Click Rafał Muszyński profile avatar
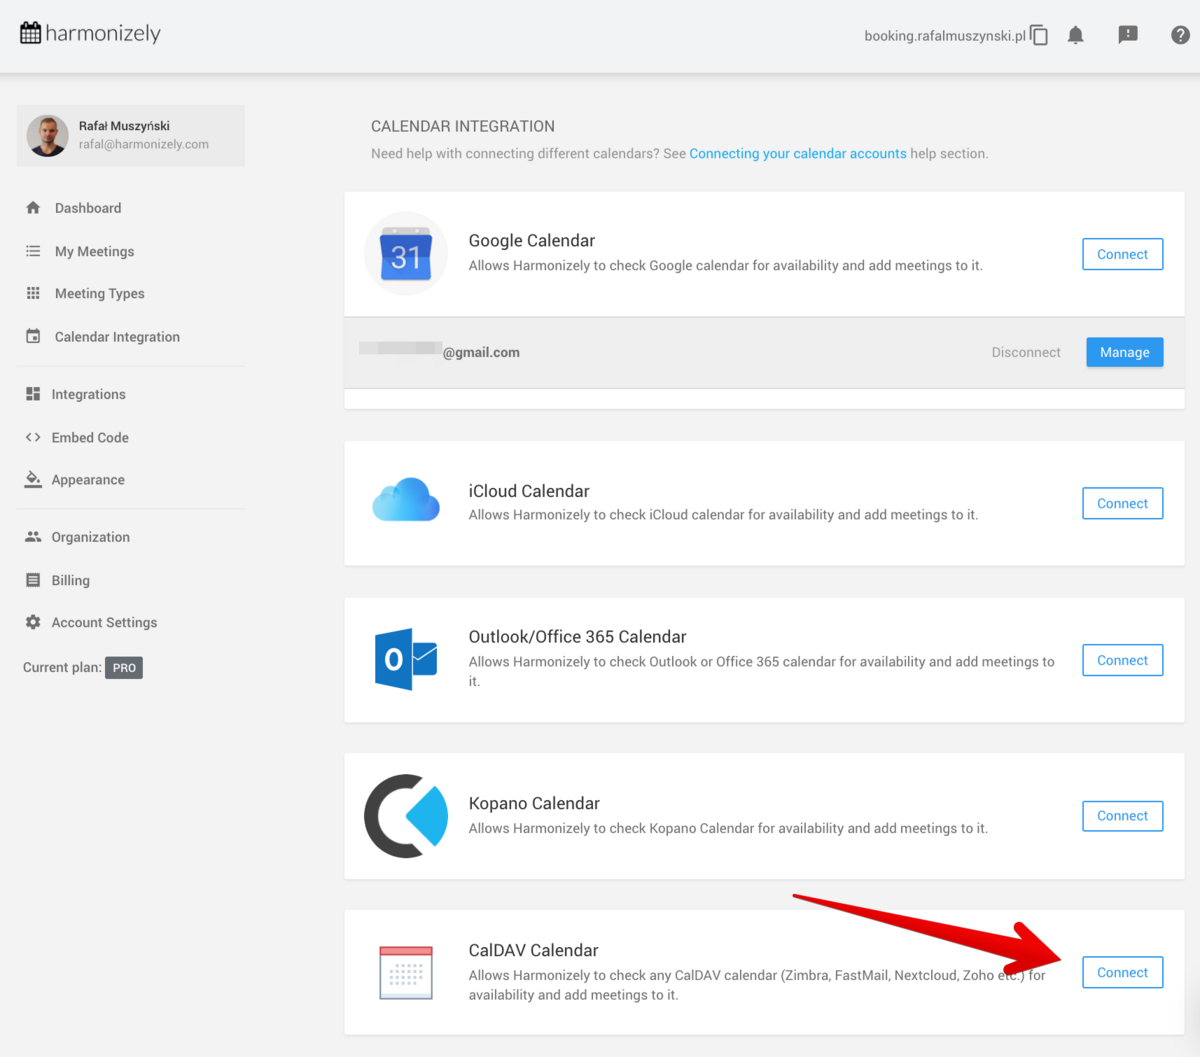Screen dimensions: 1200x1057 tap(48, 136)
